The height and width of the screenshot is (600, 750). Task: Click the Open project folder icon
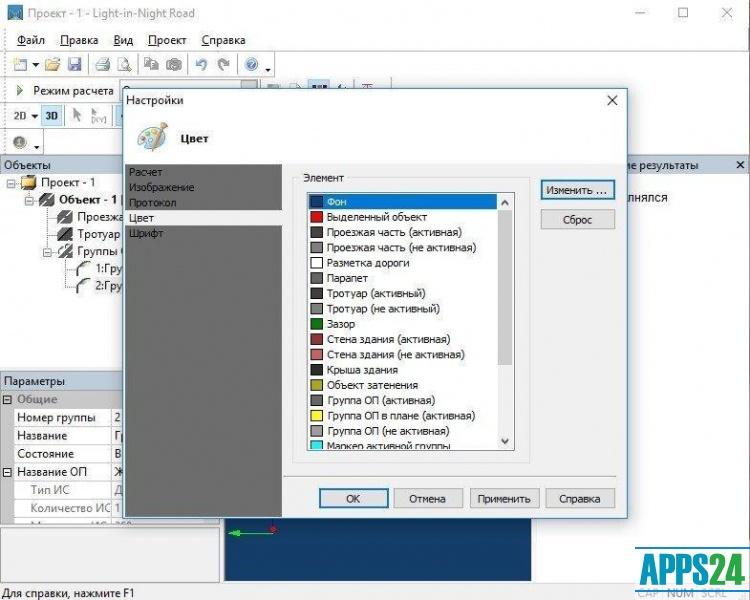pyautogui.click(x=52, y=64)
